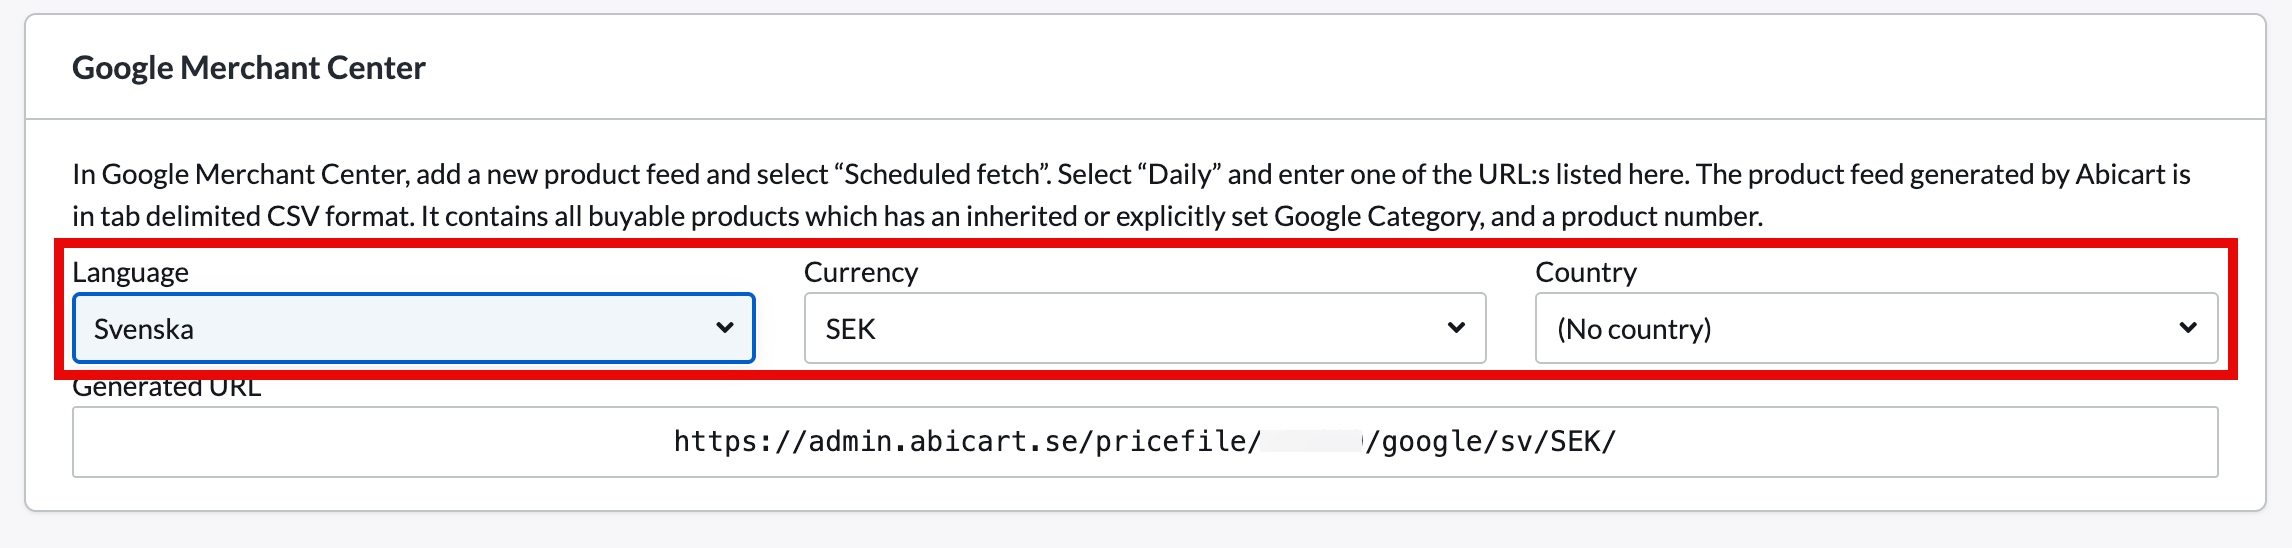Click the Language field label
The image size is (2292, 548).
click(130, 272)
